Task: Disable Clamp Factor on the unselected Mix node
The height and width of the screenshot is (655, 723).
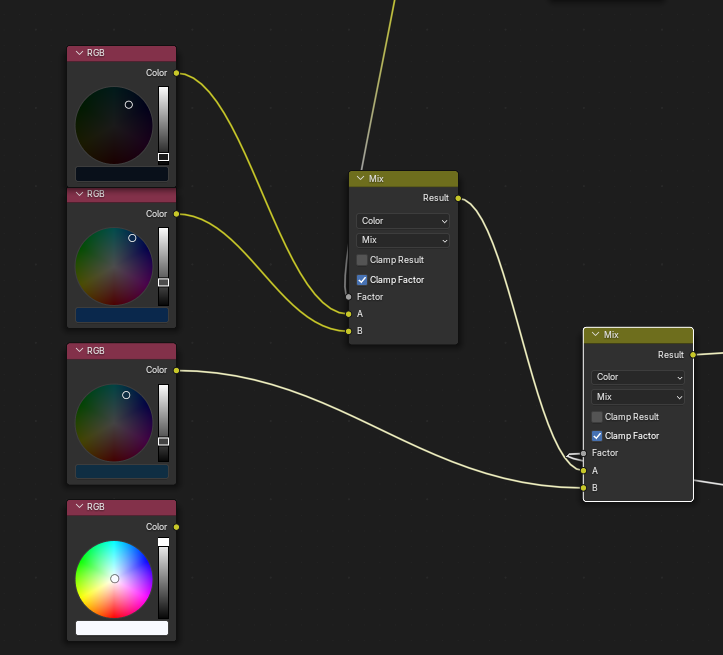Action: tap(362, 280)
